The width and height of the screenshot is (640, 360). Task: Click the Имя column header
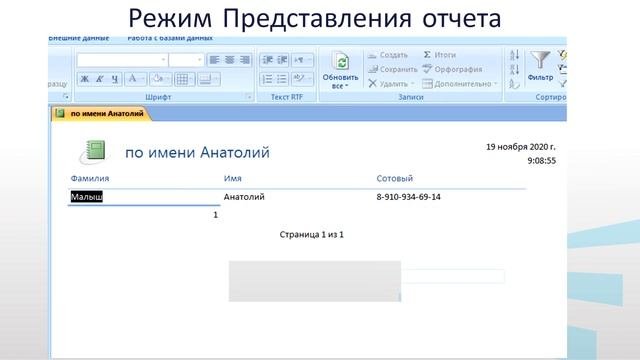pos(233,178)
